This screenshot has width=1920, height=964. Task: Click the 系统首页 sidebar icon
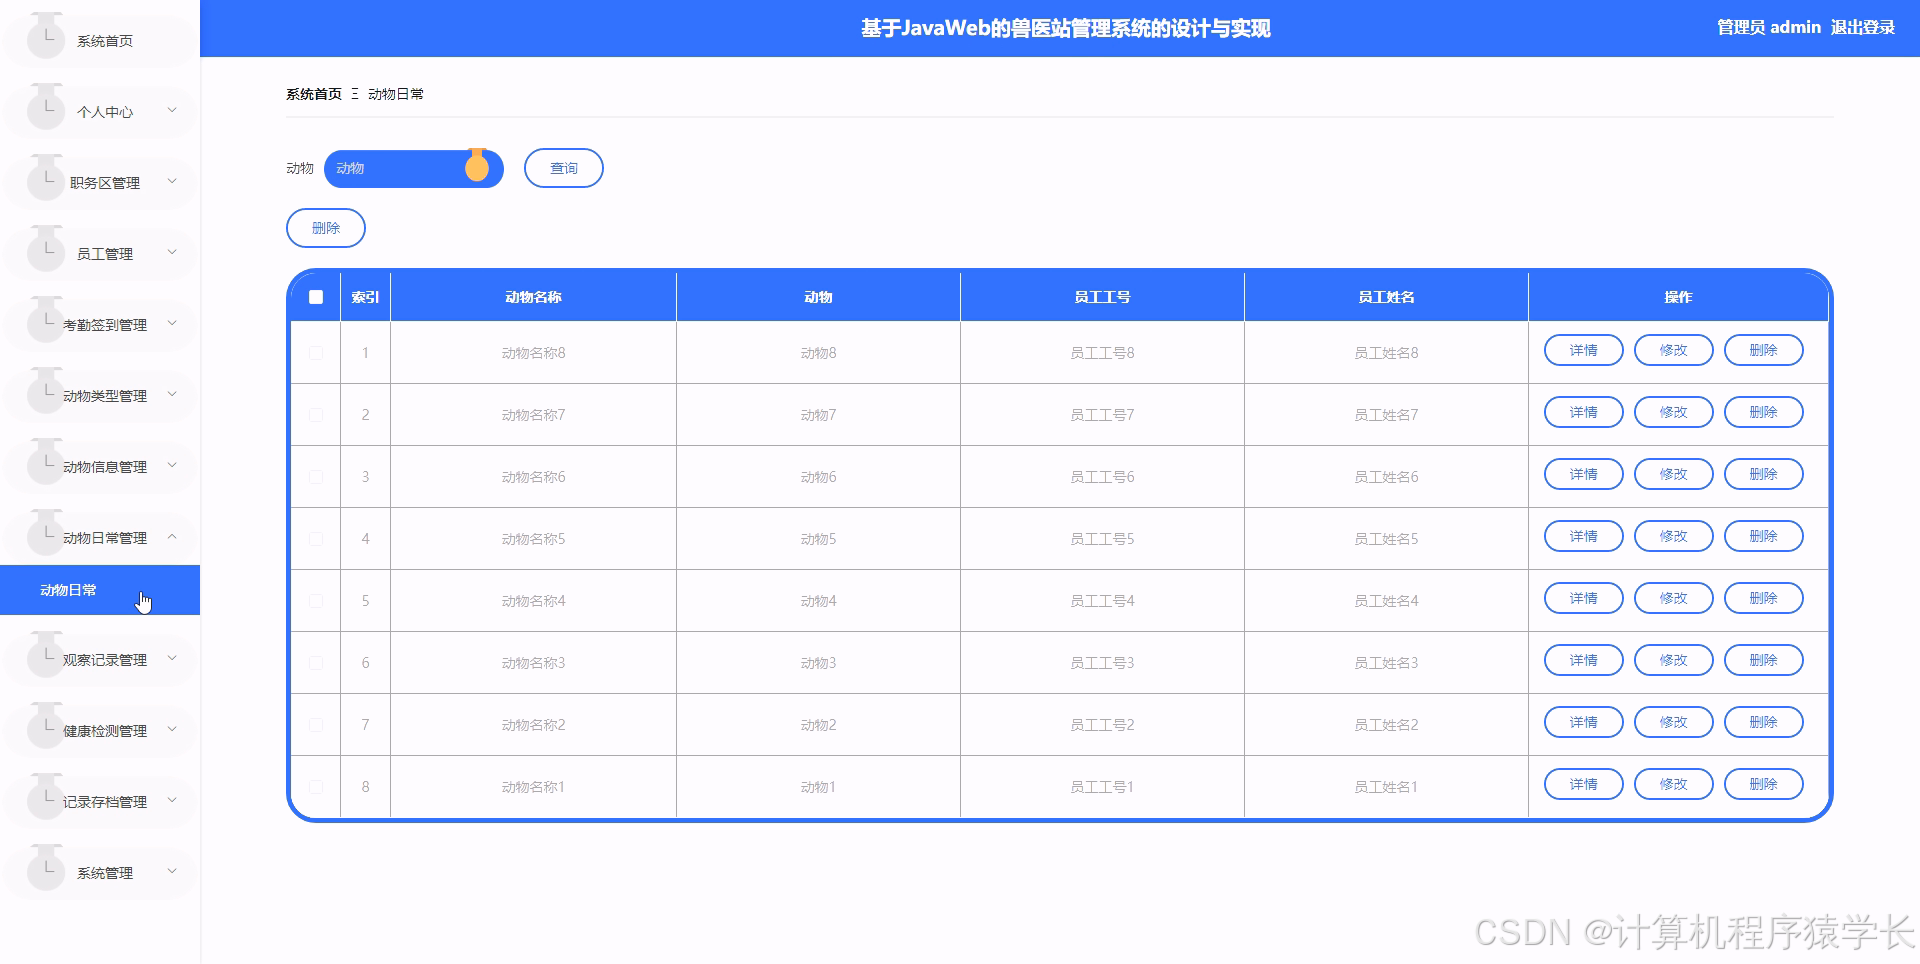pos(45,40)
